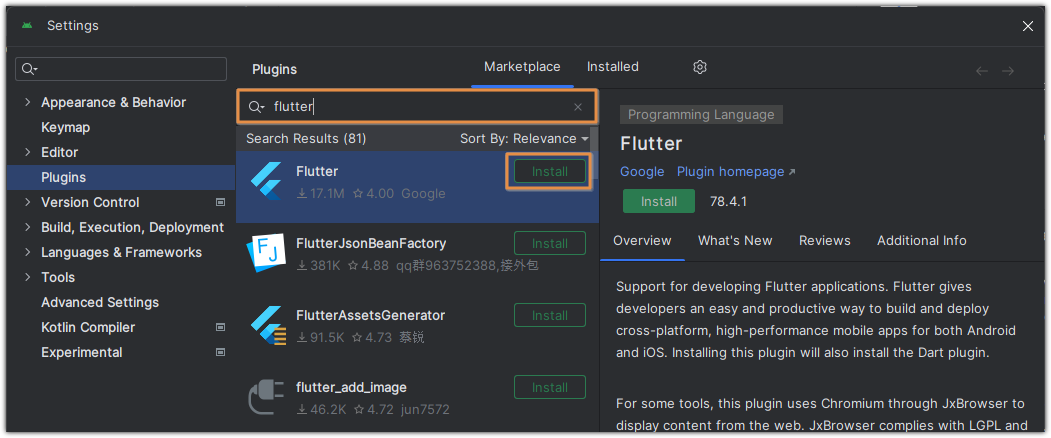Focus the settings search field
The height and width of the screenshot is (438, 1051).
coord(121,69)
